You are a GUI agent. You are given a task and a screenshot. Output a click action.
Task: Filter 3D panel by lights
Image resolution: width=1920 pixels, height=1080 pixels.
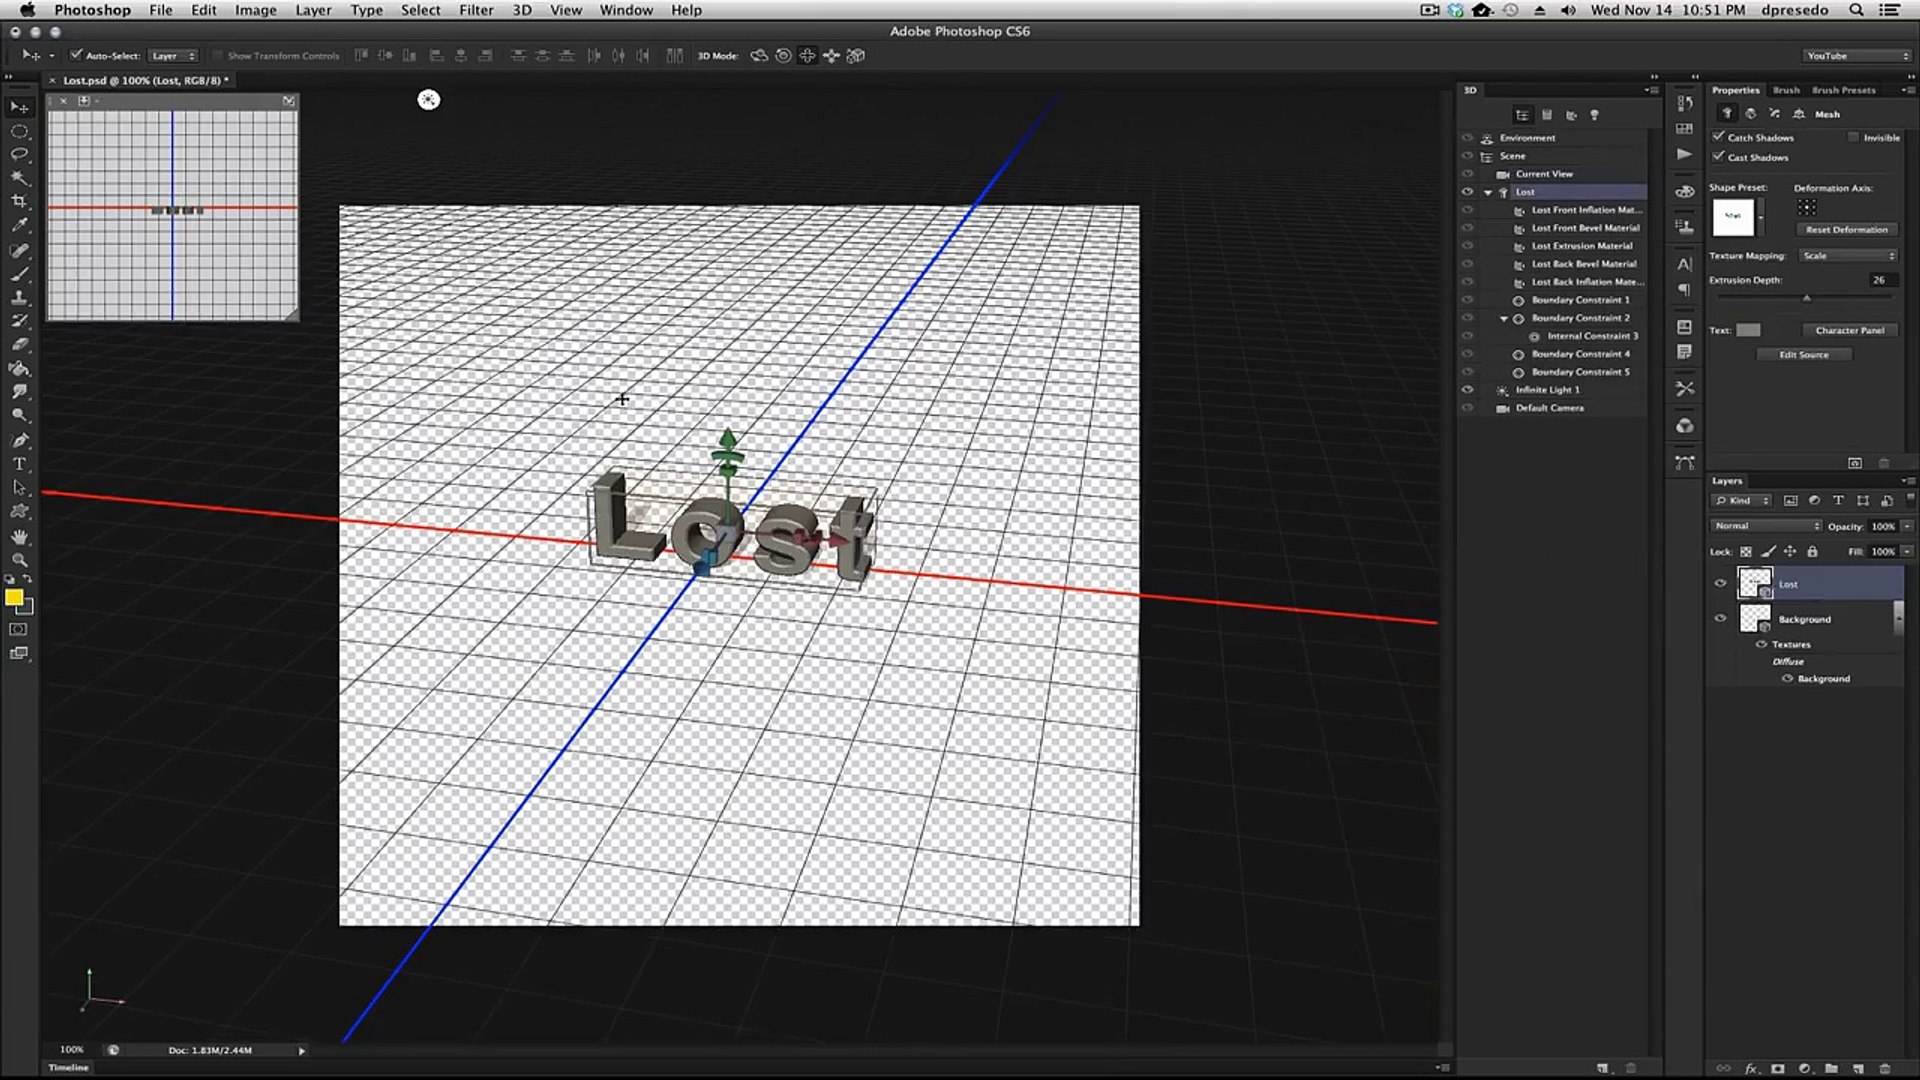click(x=1594, y=115)
